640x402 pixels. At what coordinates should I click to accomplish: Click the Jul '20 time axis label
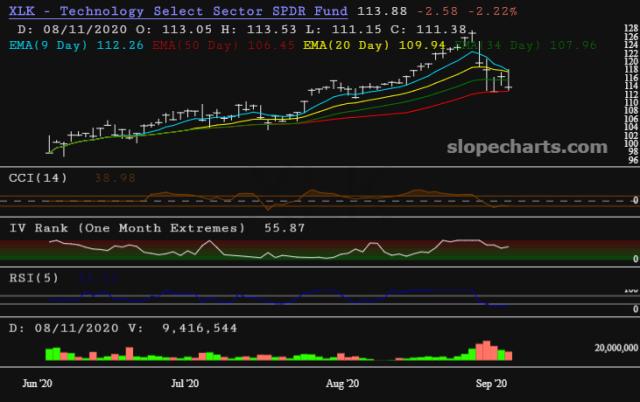point(185,384)
